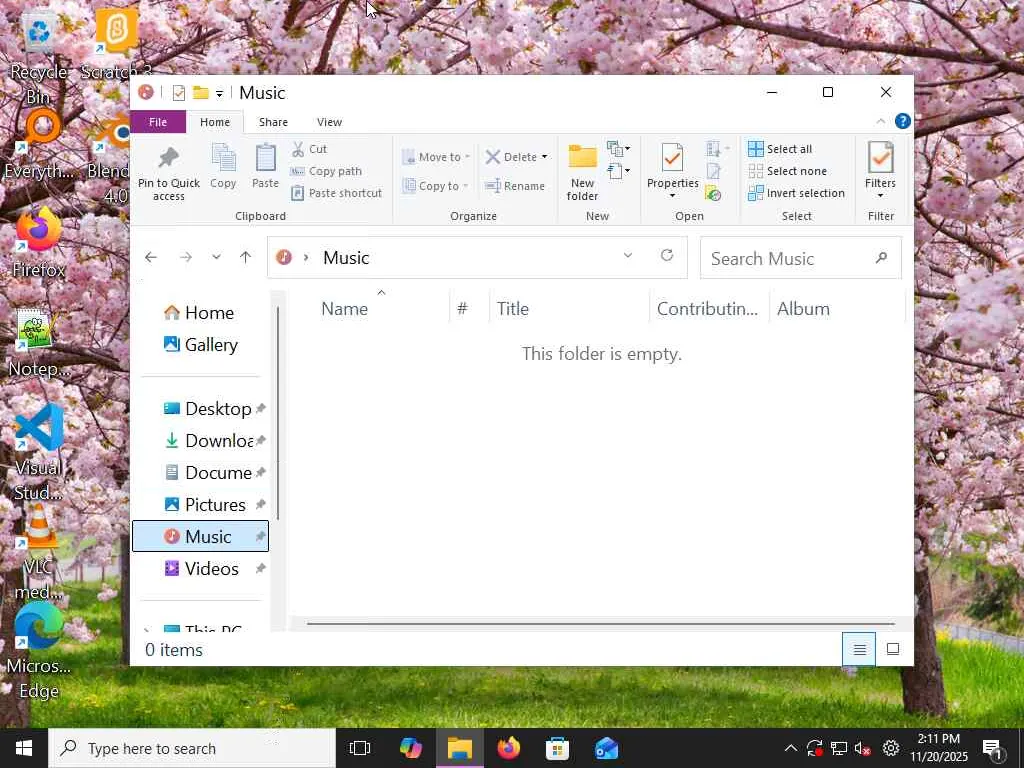Choose Copy path in Clipboard group

[x=326, y=171]
